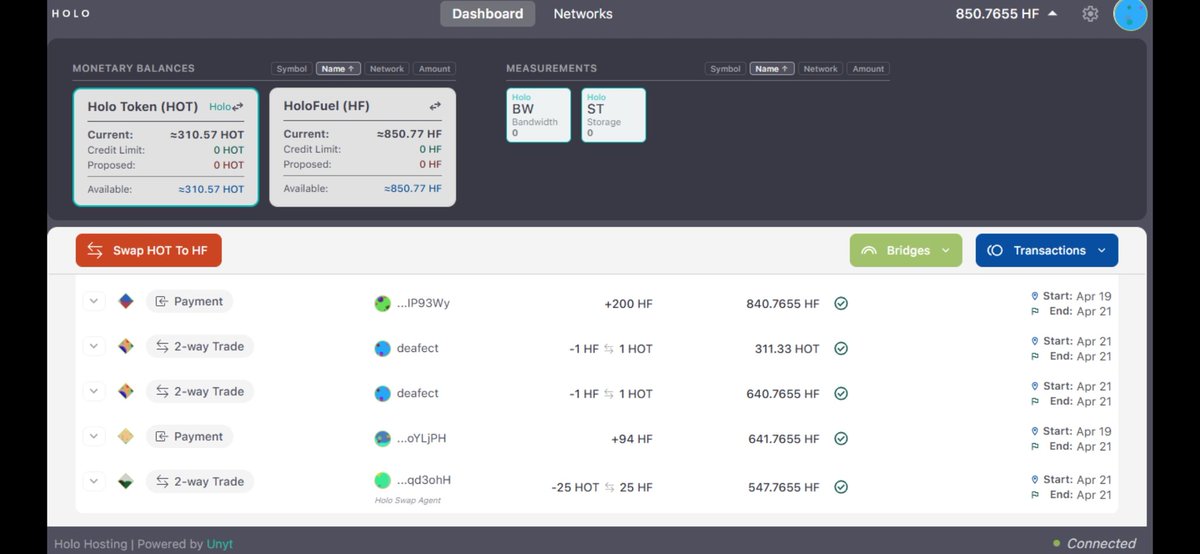Click the completed checkmark beside 640.7655 HF

click(841, 393)
